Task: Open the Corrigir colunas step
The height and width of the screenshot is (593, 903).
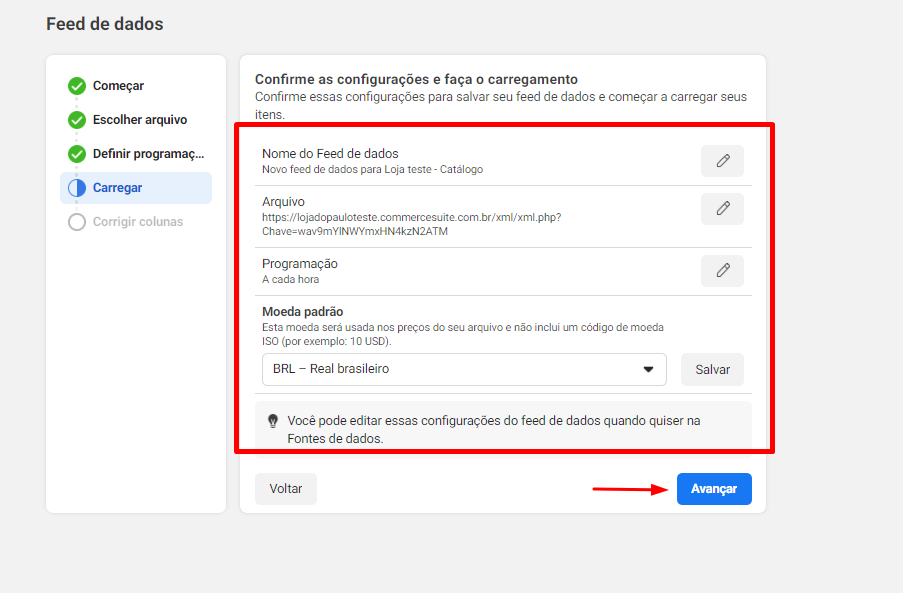Action: [138, 222]
